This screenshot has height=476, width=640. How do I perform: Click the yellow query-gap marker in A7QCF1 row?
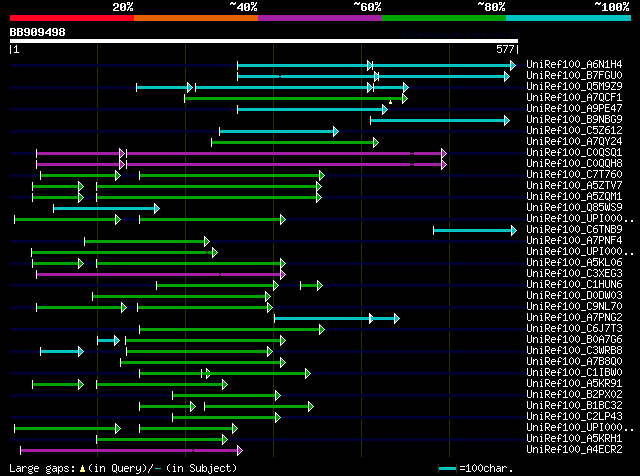click(x=391, y=102)
